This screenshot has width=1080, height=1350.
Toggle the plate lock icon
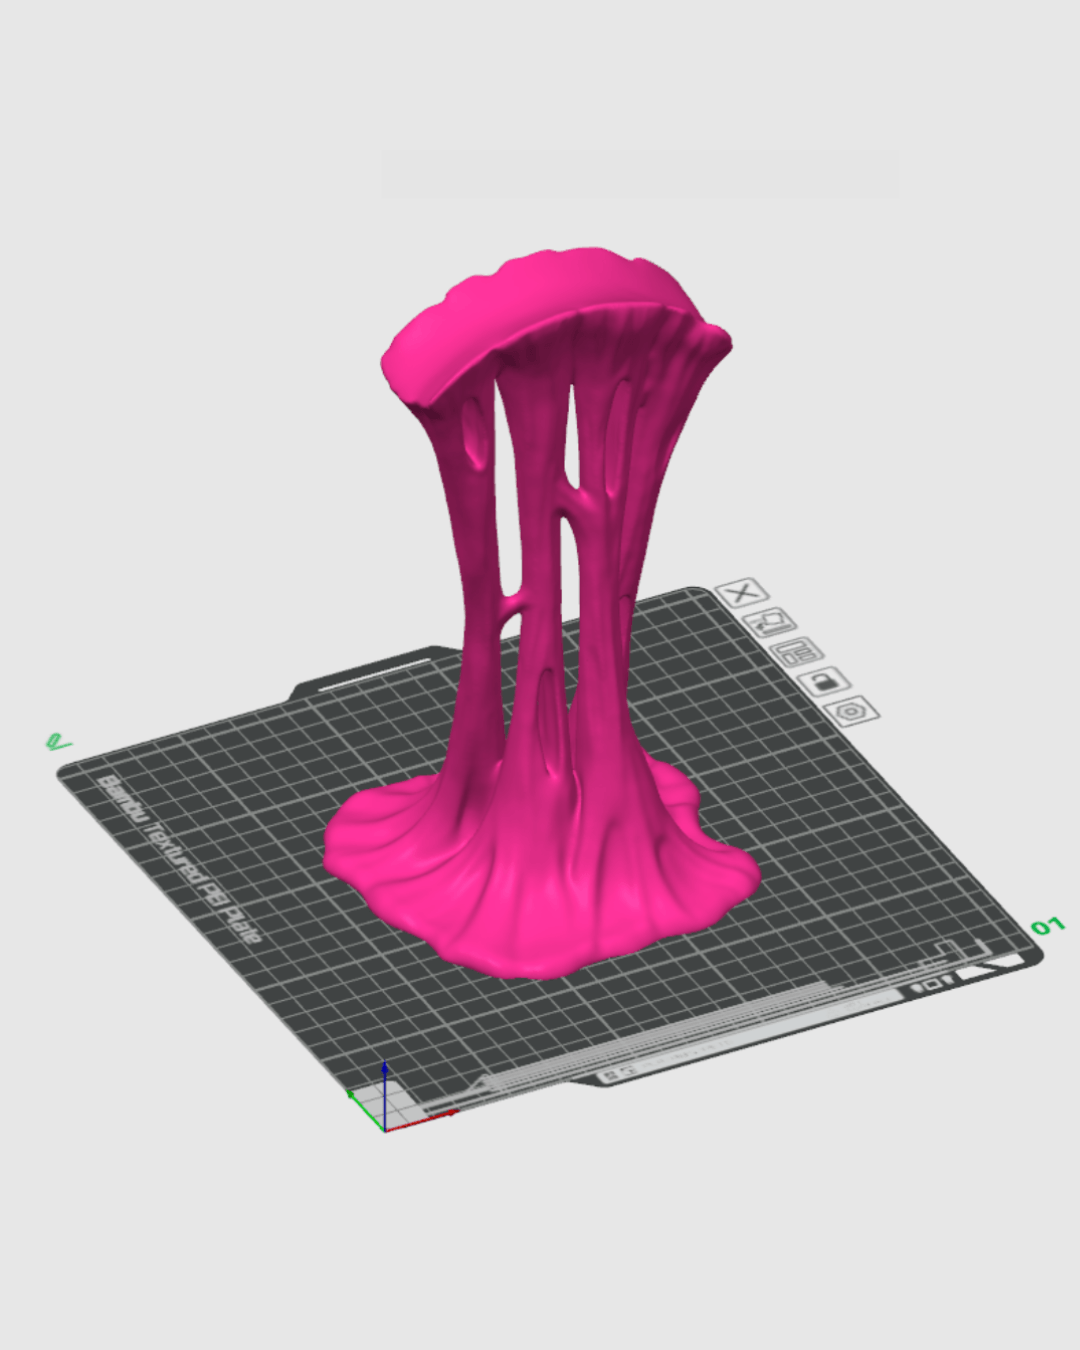click(x=825, y=683)
